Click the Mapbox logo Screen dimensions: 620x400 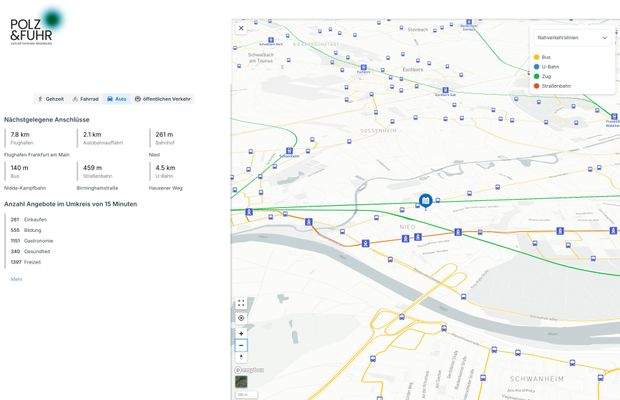tap(250, 370)
